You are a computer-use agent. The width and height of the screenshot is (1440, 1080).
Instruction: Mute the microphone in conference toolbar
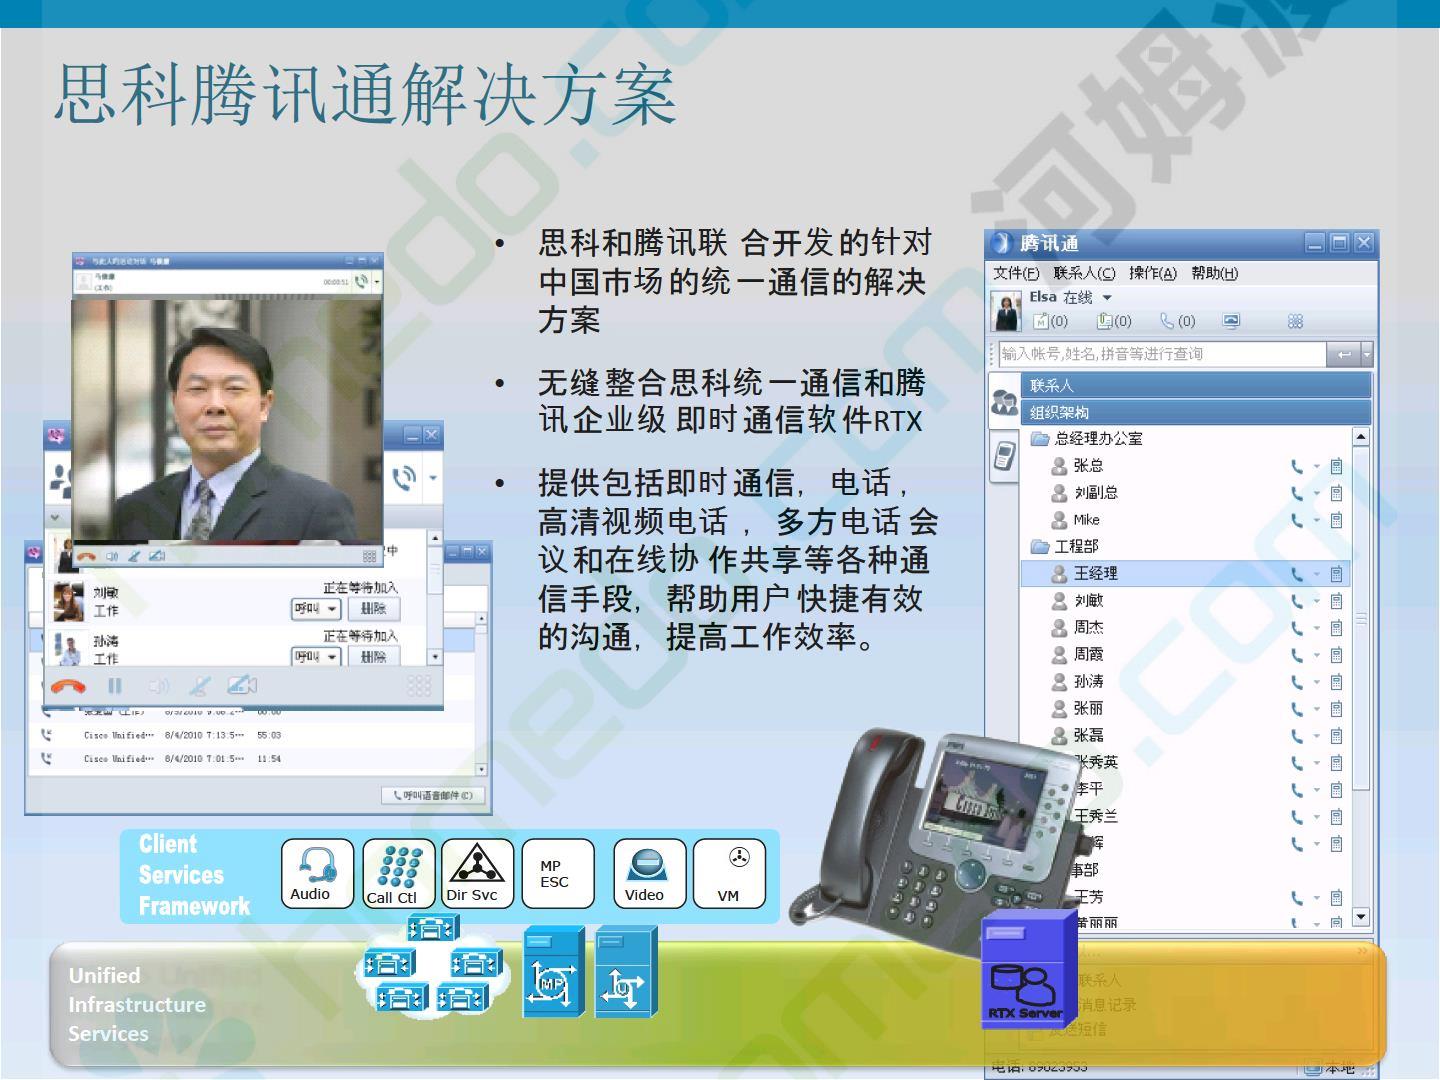pos(200,686)
